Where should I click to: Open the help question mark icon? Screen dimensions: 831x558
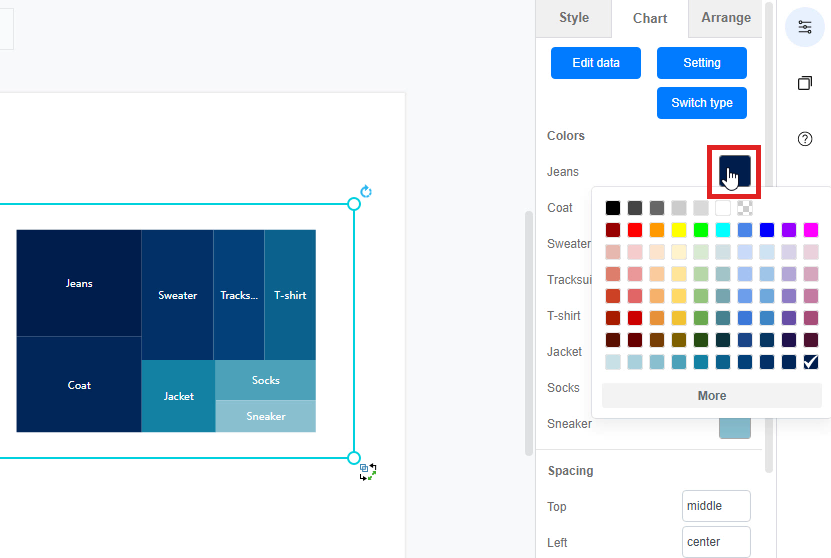coord(805,139)
